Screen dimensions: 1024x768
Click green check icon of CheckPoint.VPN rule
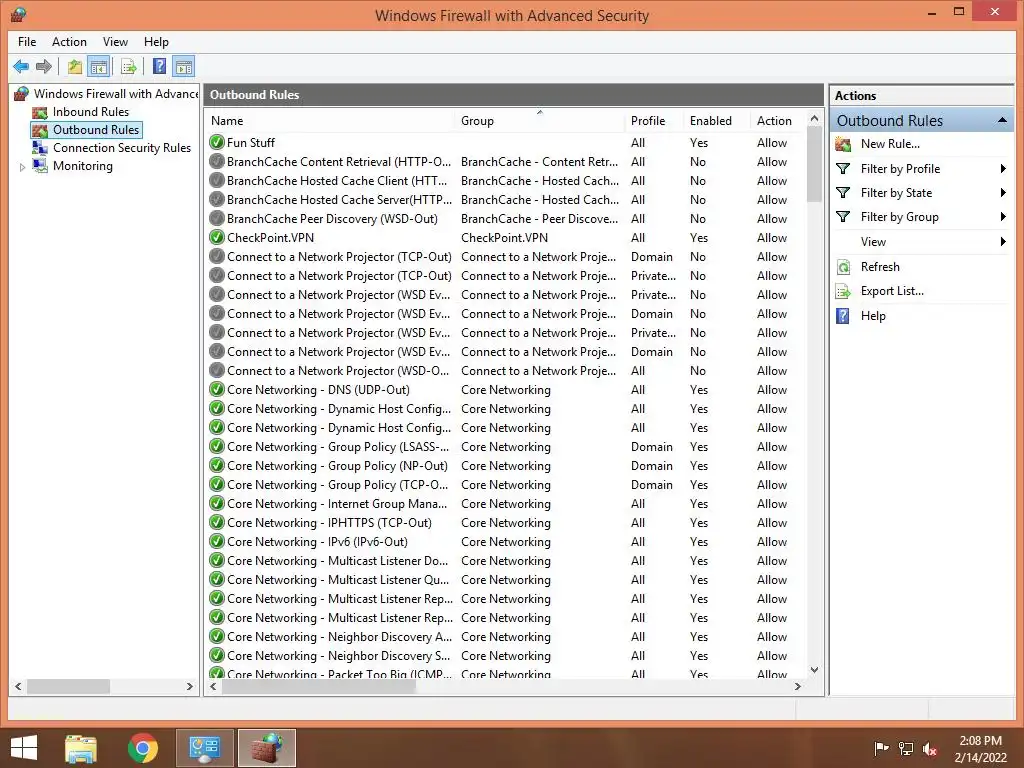click(217, 238)
